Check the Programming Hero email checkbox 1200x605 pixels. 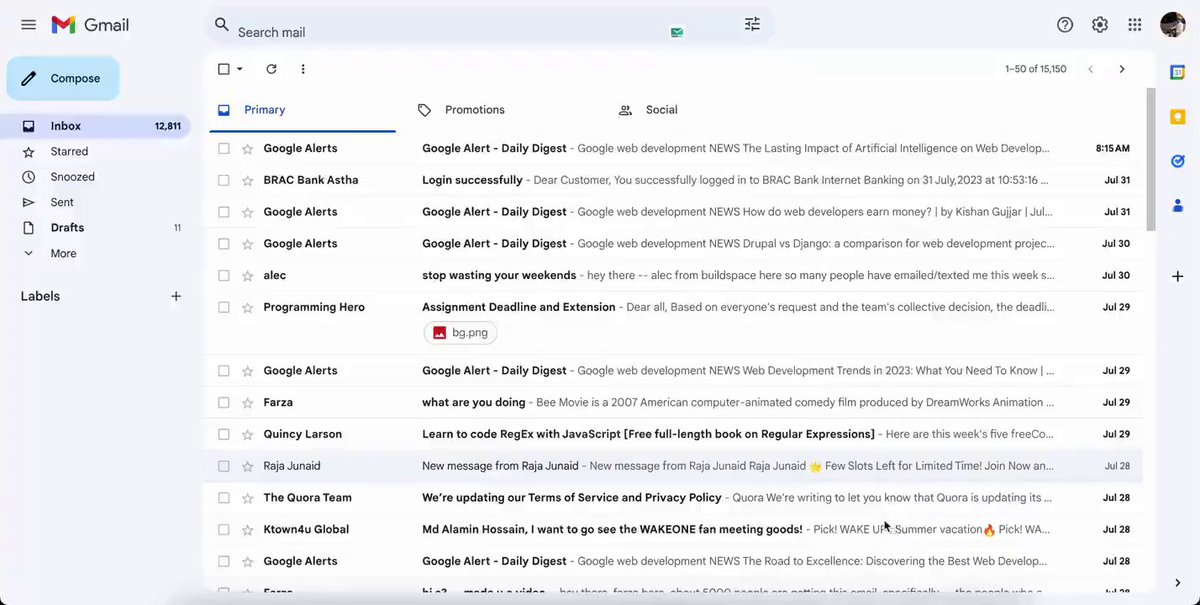pos(223,307)
